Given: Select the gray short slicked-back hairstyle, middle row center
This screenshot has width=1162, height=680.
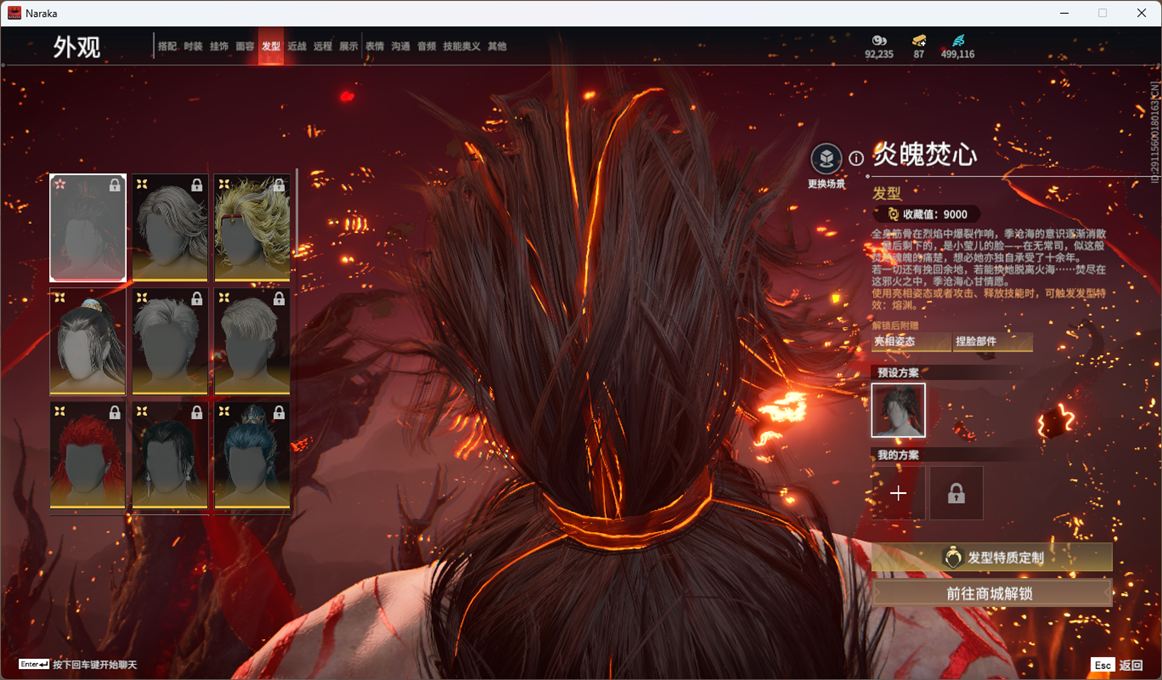Looking at the screenshot, I should pyautogui.click(x=170, y=341).
